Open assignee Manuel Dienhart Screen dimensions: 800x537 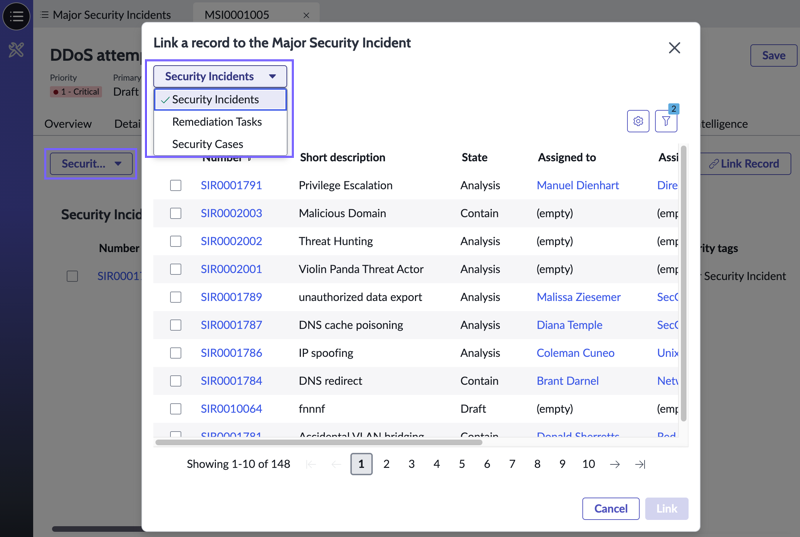click(578, 185)
